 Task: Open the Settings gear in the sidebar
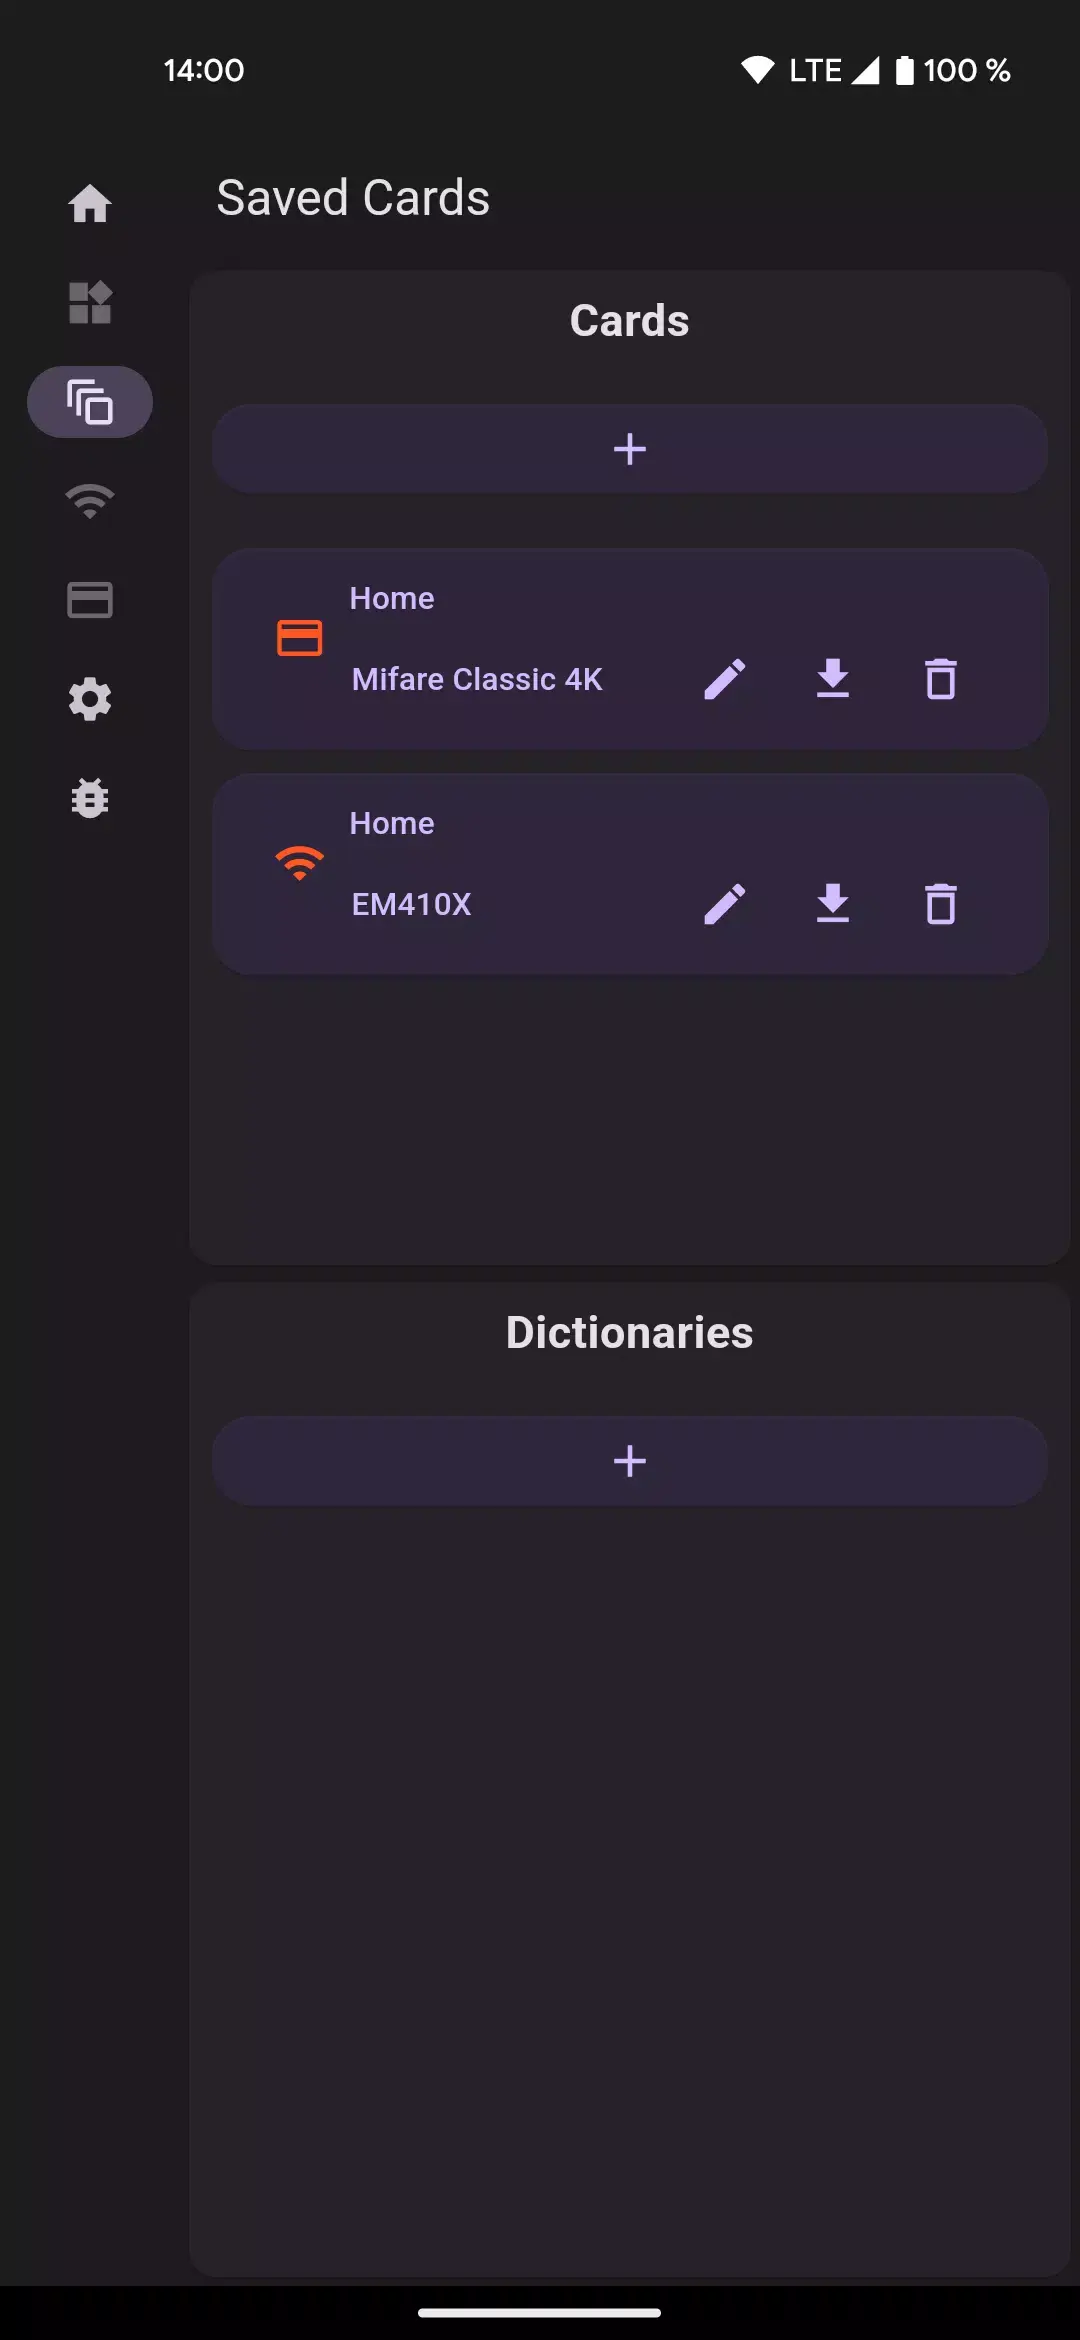(x=90, y=699)
